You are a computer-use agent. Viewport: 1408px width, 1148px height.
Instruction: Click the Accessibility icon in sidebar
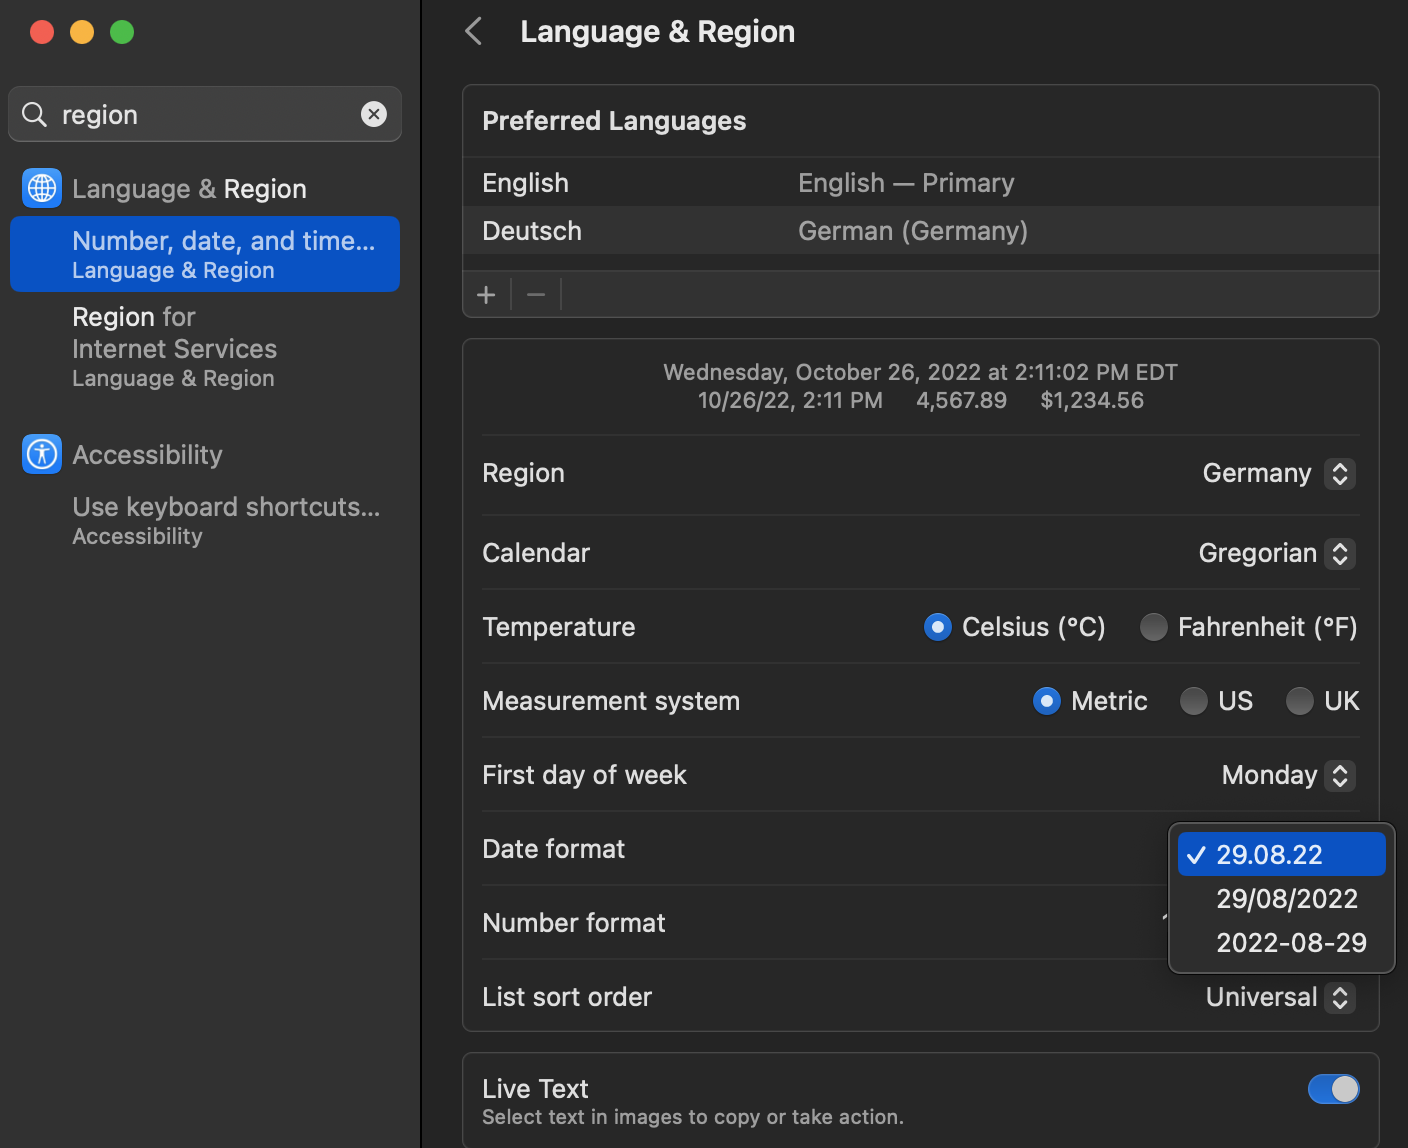click(x=42, y=454)
